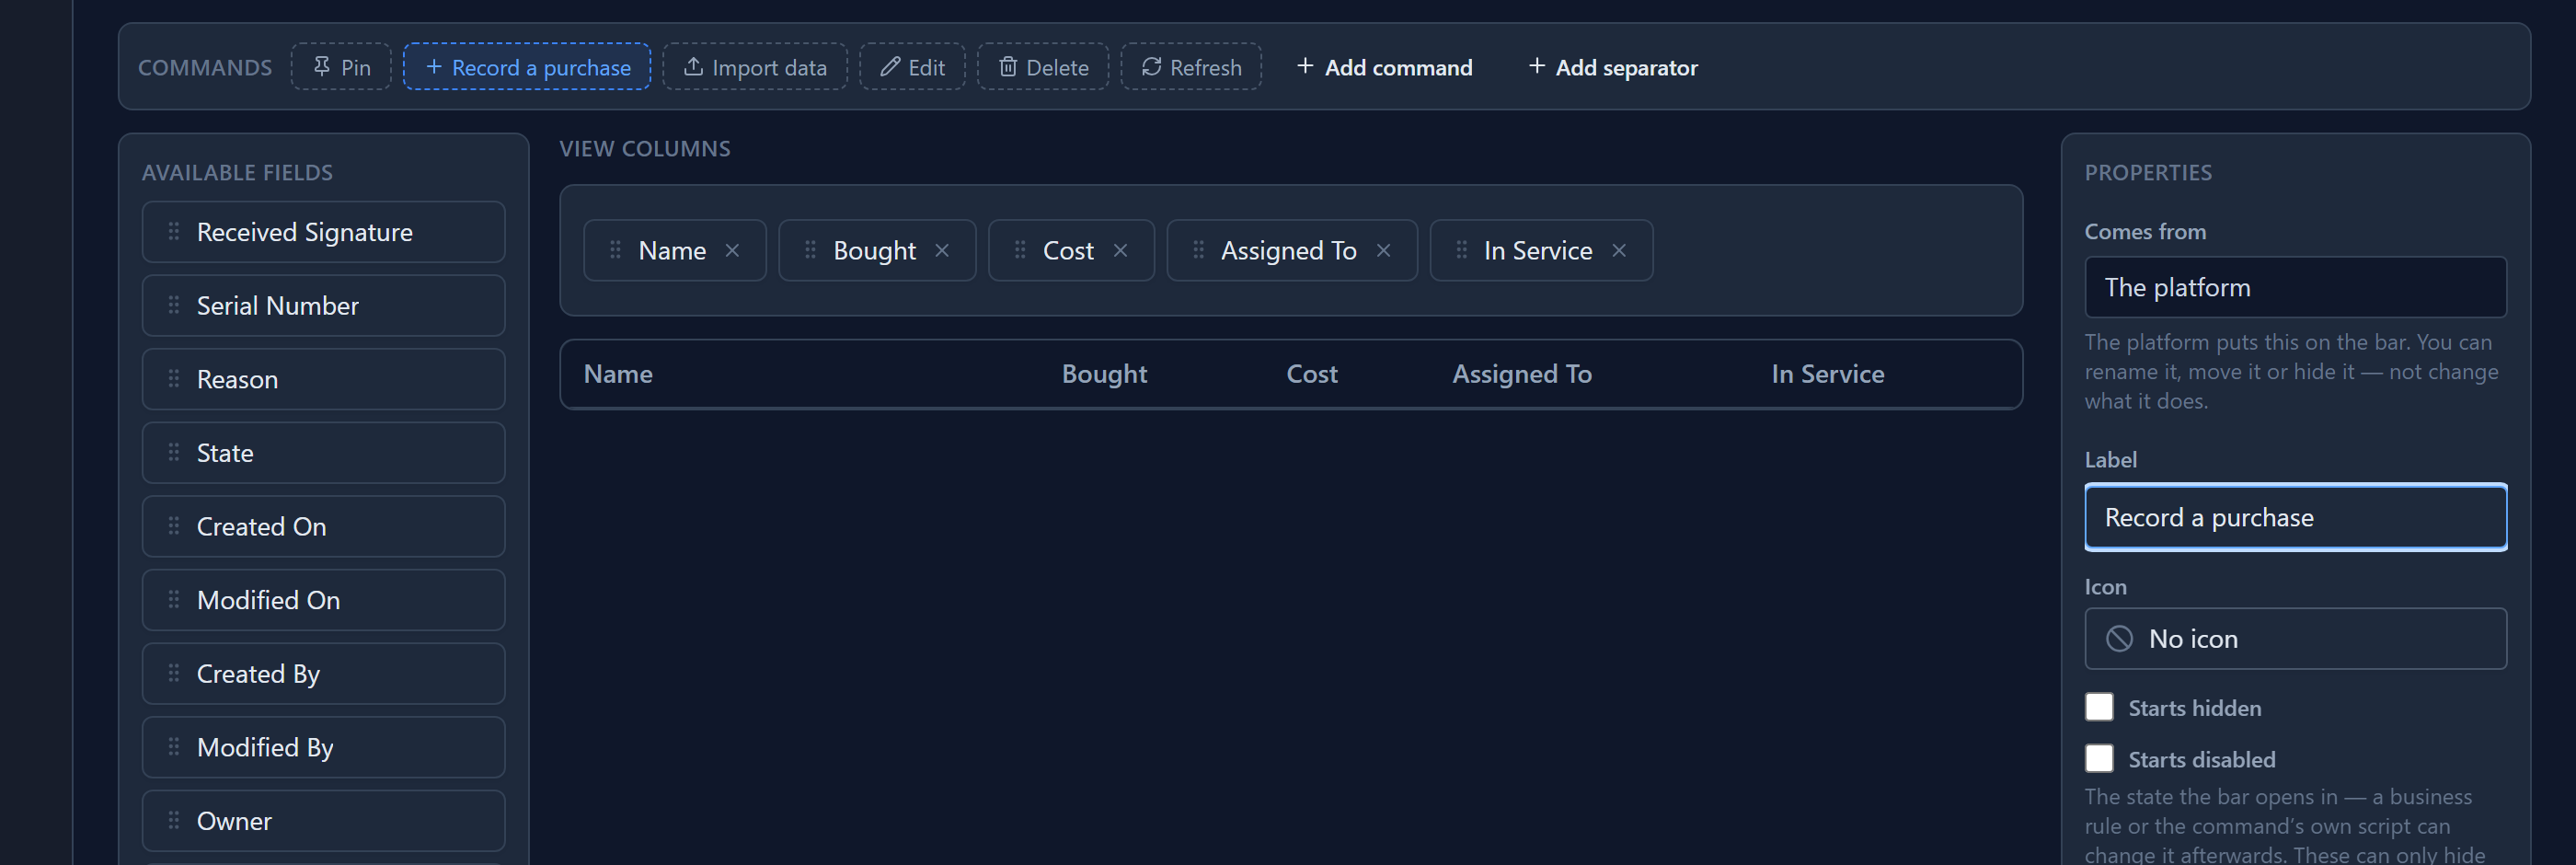Toggle the Starts disabled checkbox
Viewport: 2576px width, 865px height.
(x=2099, y=759)
